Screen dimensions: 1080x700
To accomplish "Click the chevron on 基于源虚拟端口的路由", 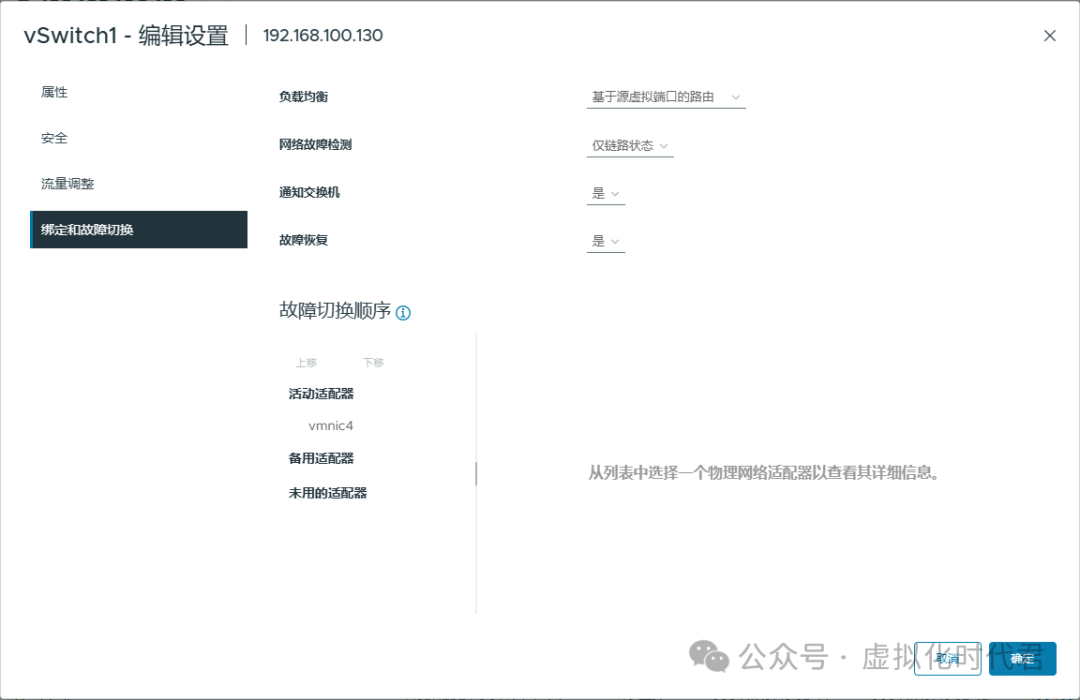I will pyautogui.click(x=737, y=97).
